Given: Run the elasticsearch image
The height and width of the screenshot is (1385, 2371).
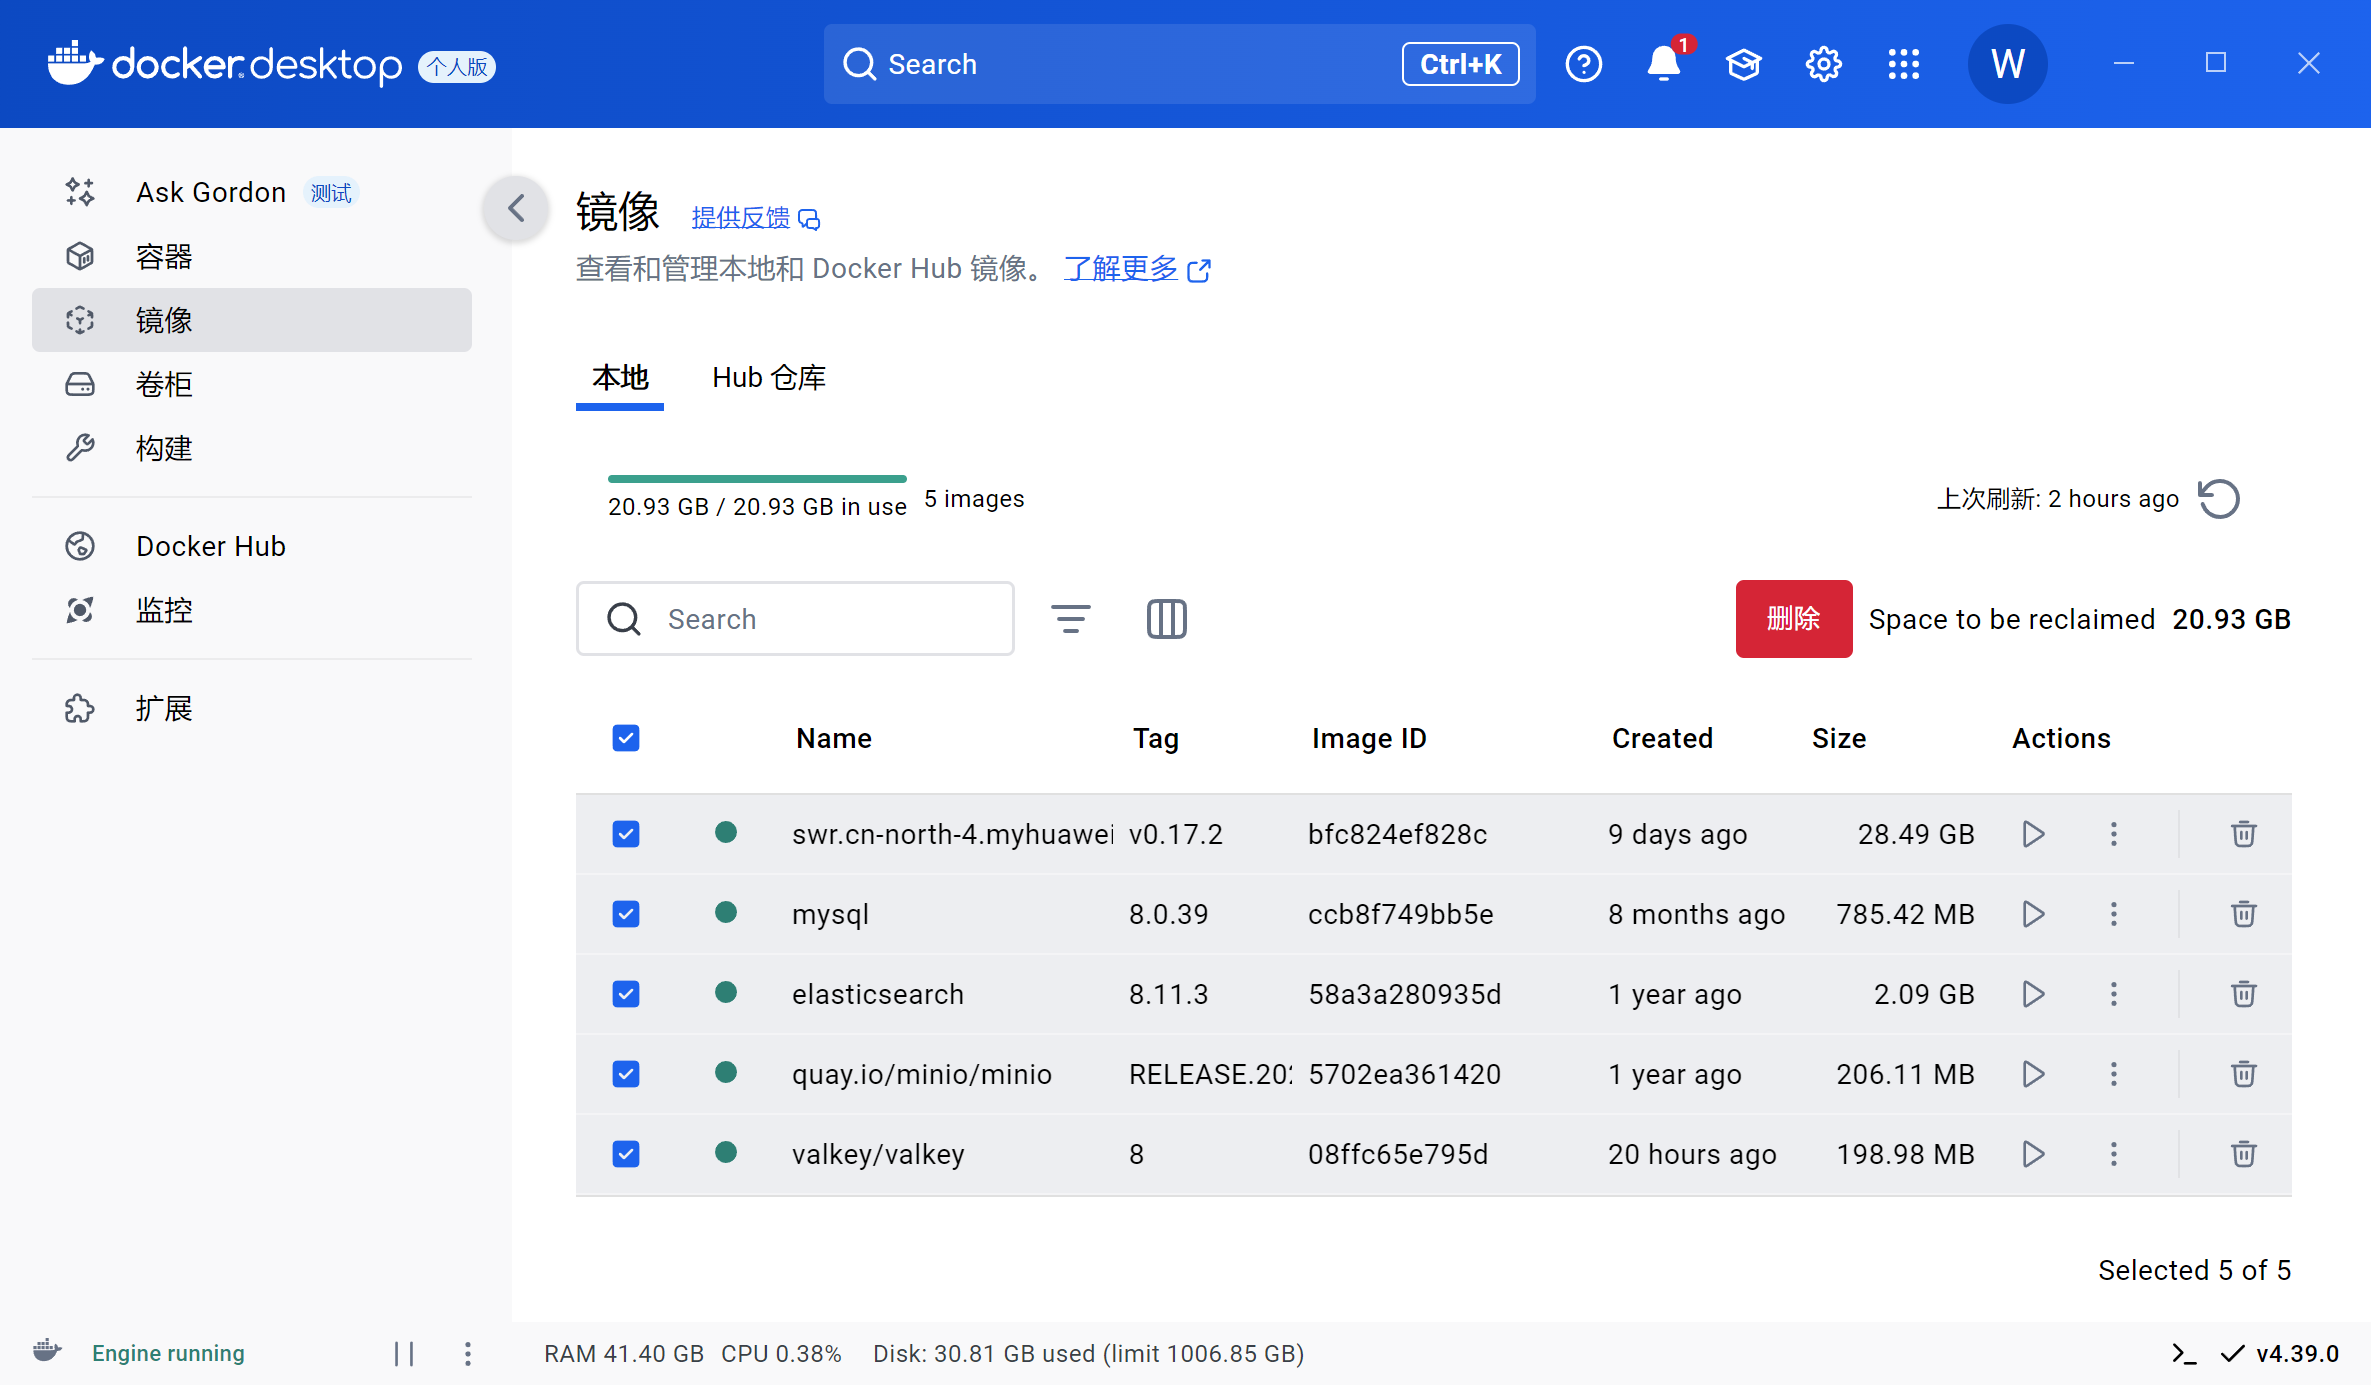Looking at the screenshot, I should click(x=2033, y=994).
